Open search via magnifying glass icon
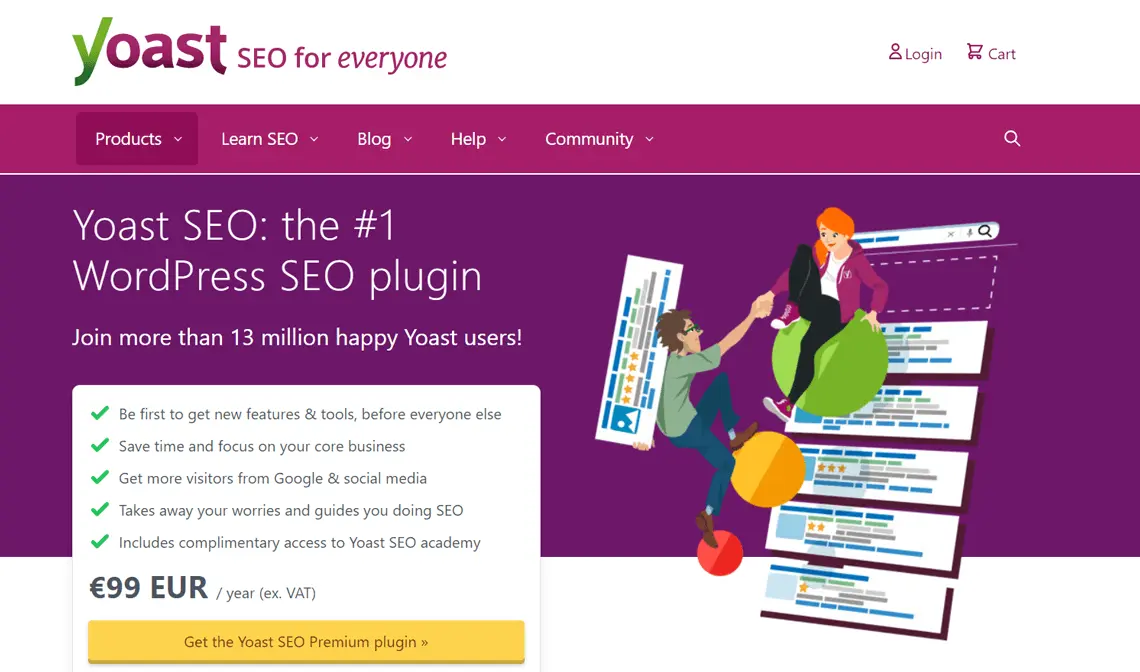1140x672 pixels. click(1012, 138)
